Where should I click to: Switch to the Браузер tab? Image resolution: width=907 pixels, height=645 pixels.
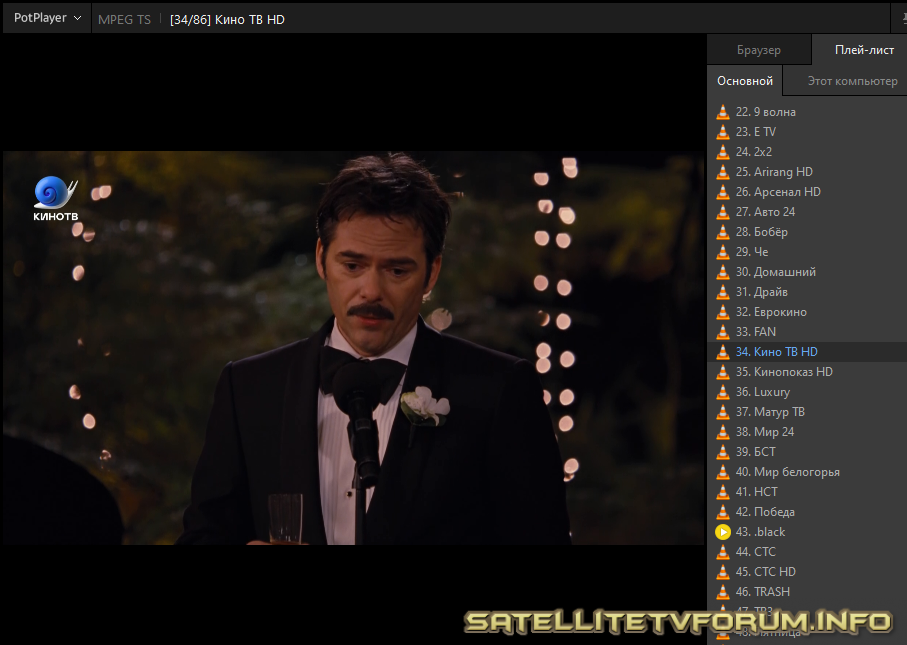pyautogui.click(x=758, y=50)
